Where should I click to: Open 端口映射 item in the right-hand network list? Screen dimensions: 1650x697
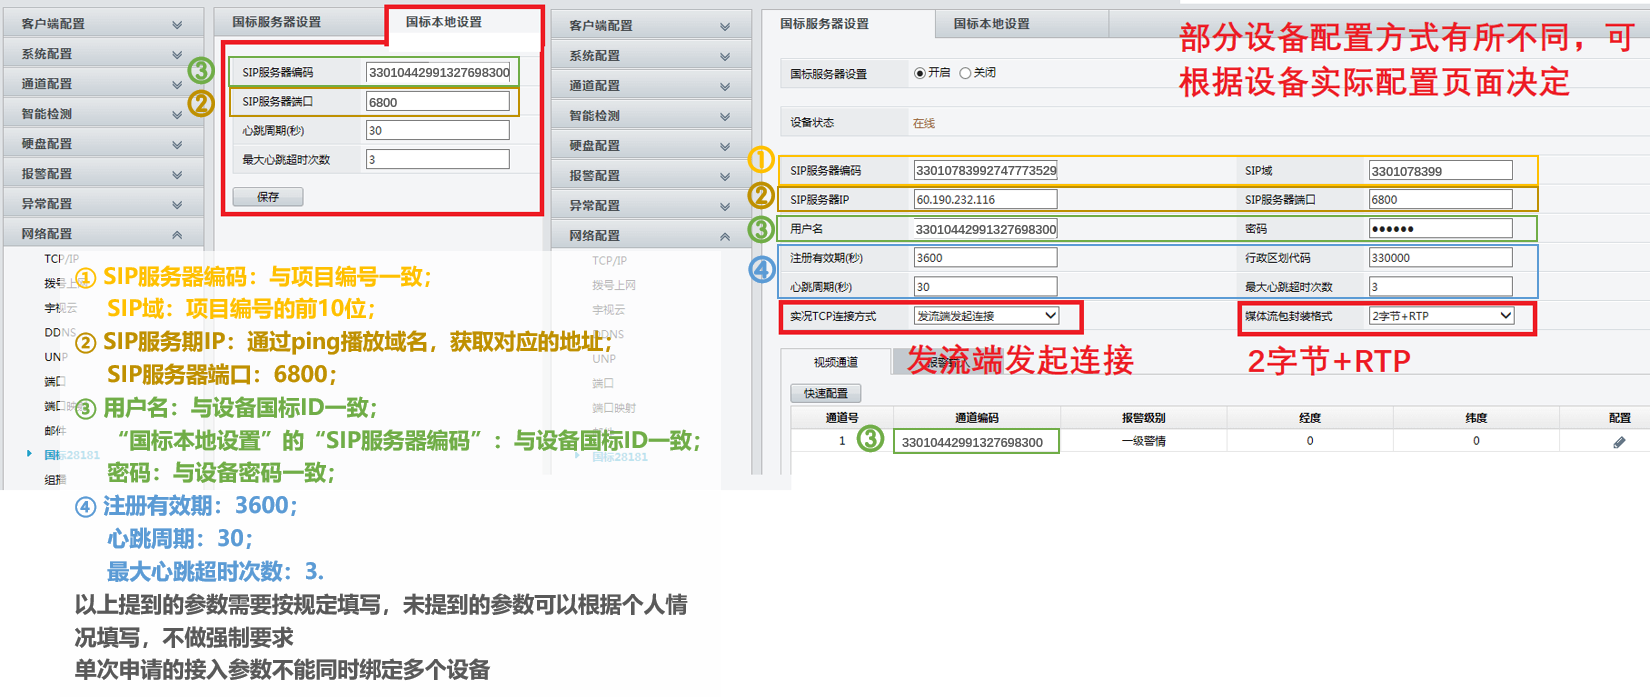(614, 408)
